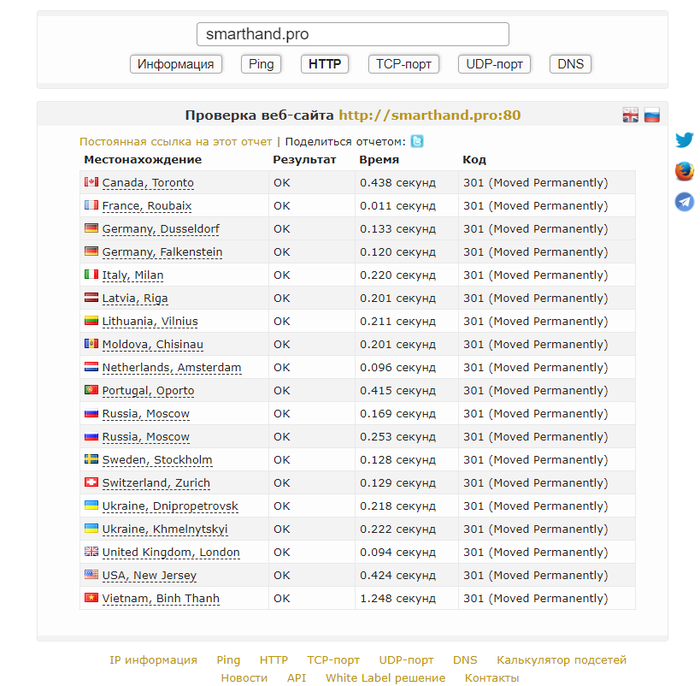Viewport: 700px width, 686px height.
Task: Open Калькулятор подсетей footer link
Action: 562,660
